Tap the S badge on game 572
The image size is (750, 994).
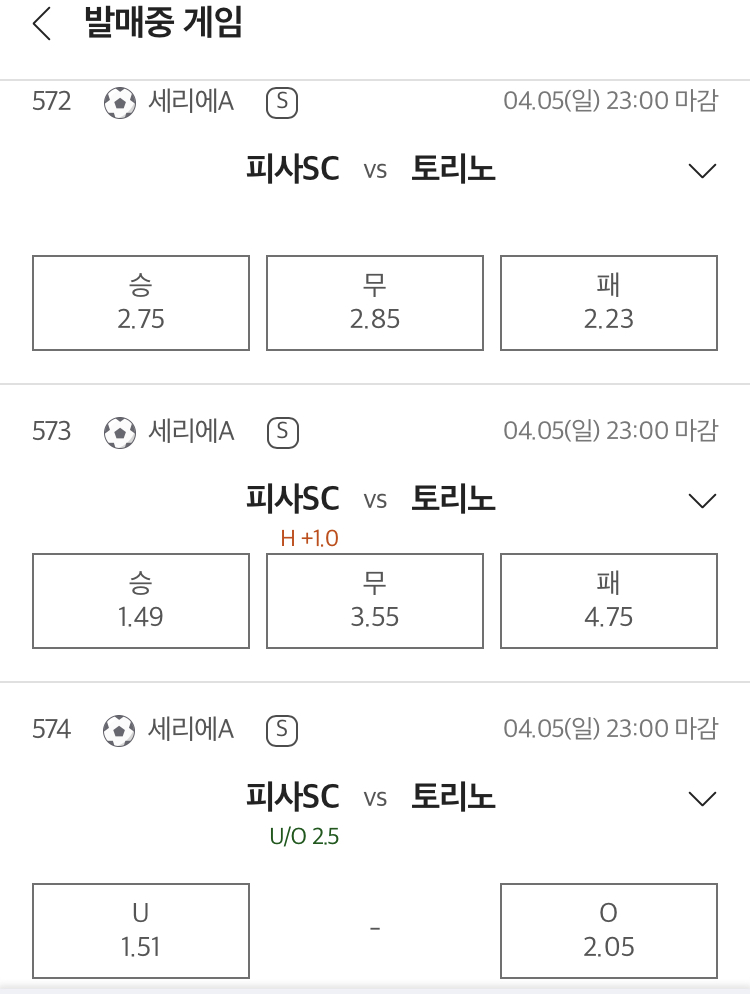(x=282, y=103)
